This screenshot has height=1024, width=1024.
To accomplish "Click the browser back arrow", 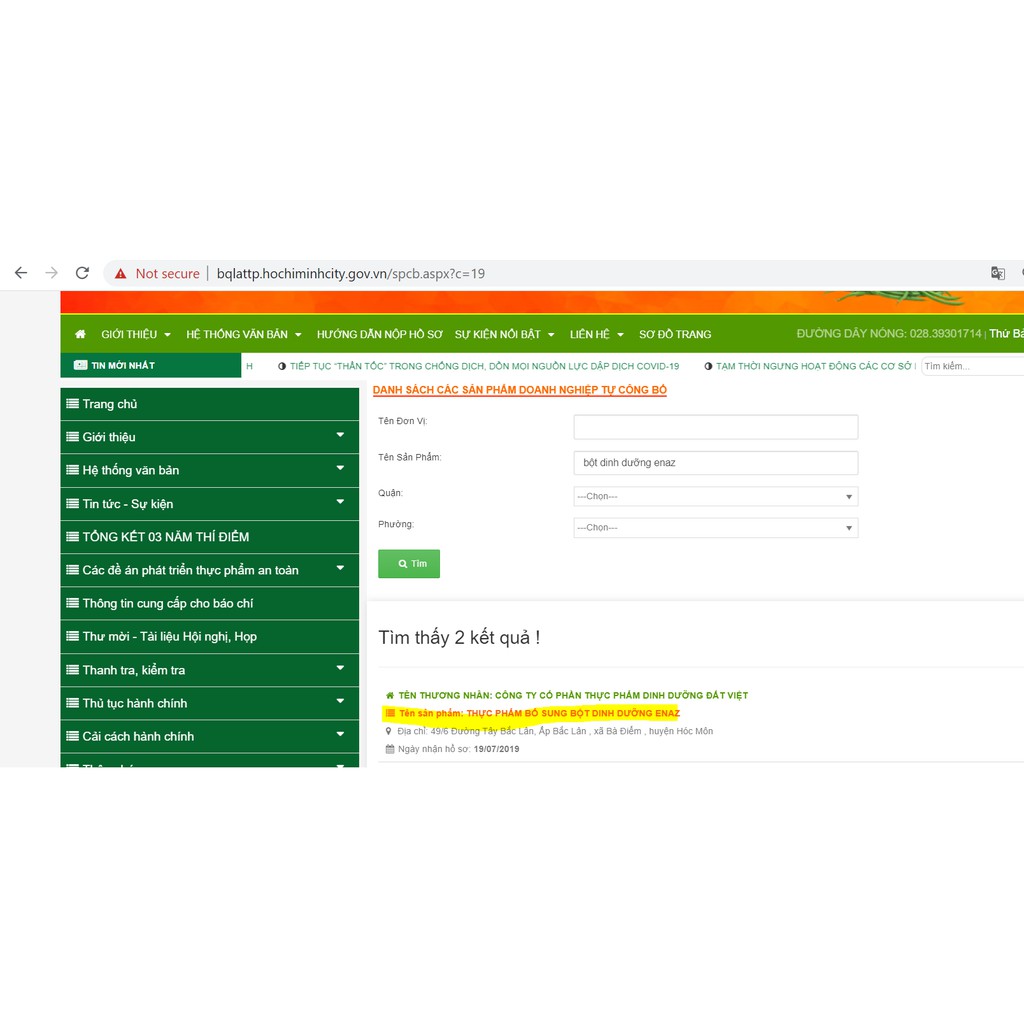I will tap(20, 273).
